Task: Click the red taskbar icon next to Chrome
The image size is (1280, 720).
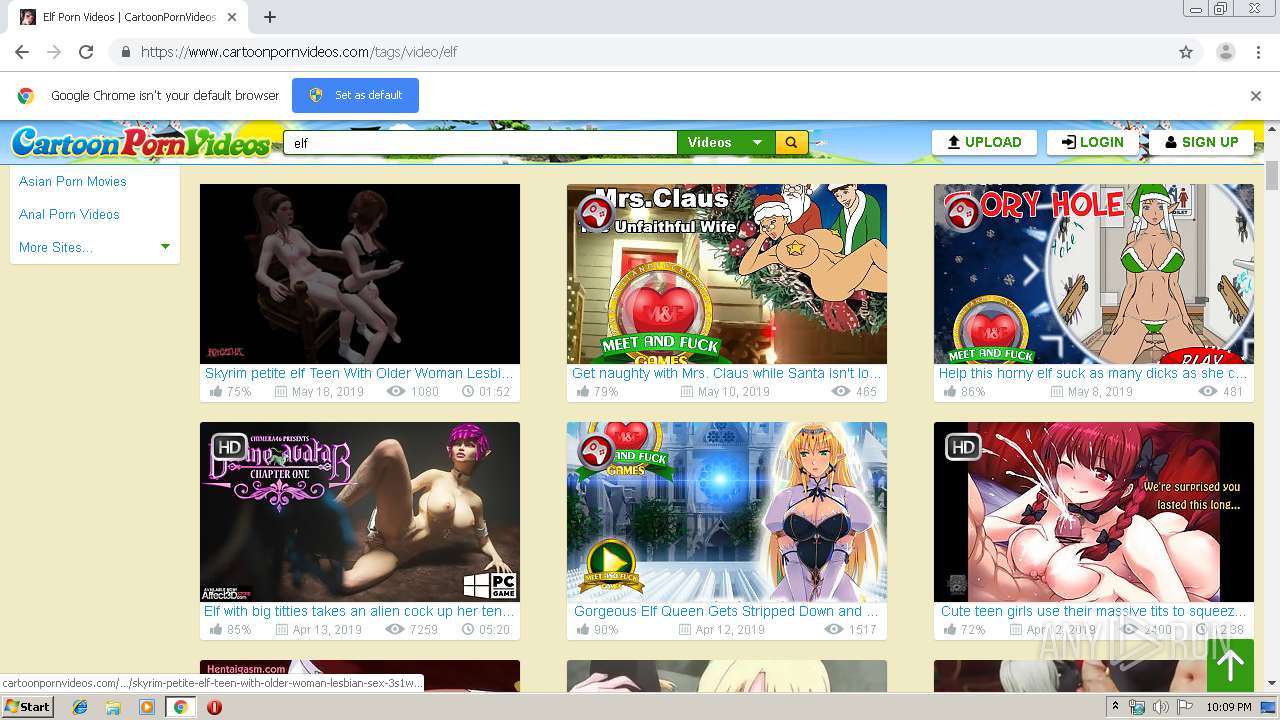Action: [214, 707]
